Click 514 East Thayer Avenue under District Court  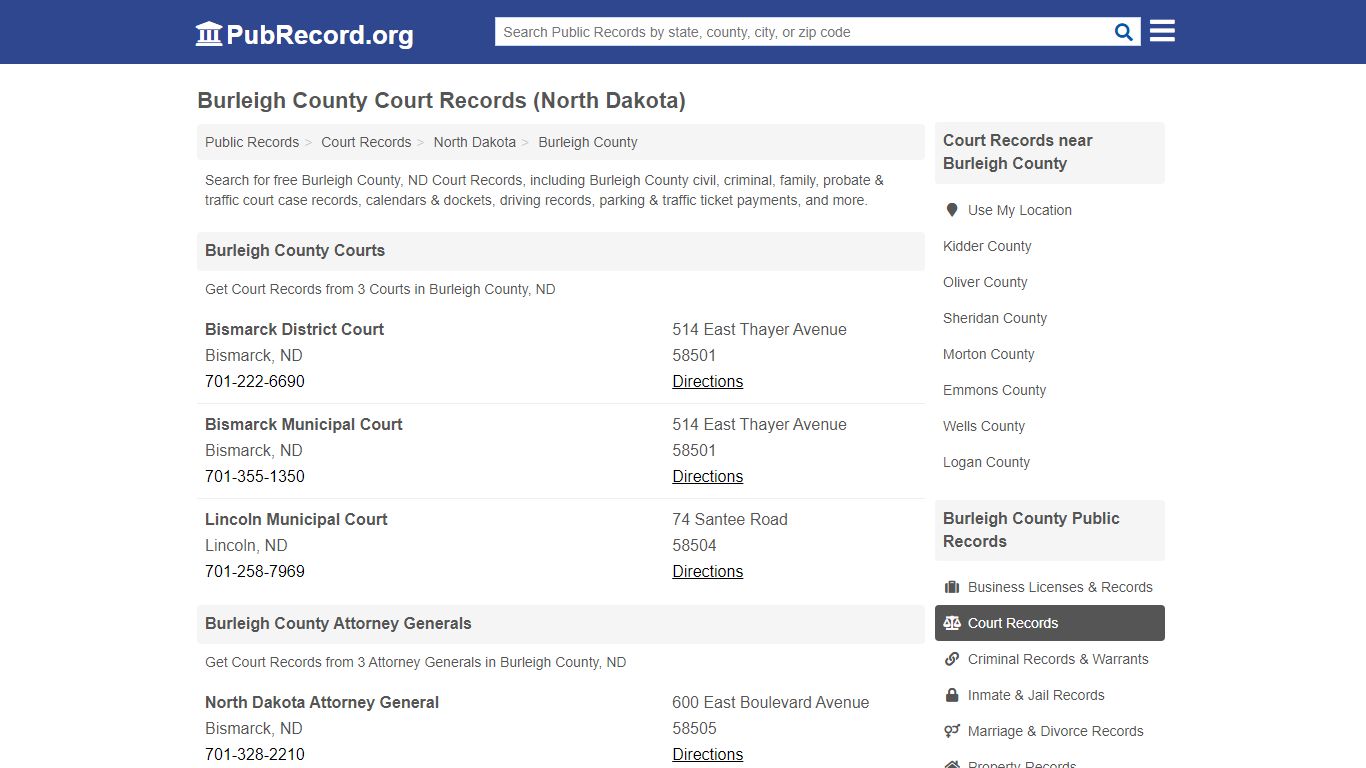[759, 329]
